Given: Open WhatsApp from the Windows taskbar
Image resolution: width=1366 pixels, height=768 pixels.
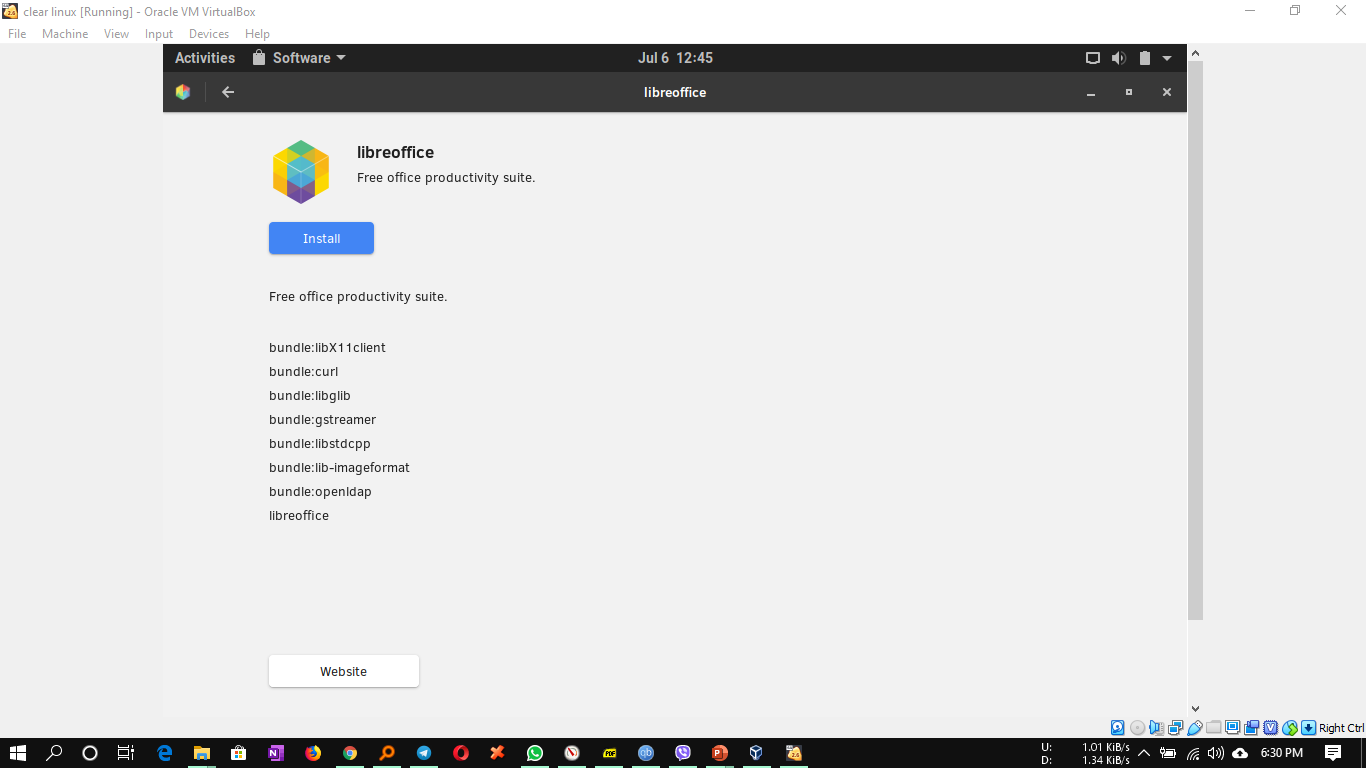Looking at the screenshot, I should point(535,753).
